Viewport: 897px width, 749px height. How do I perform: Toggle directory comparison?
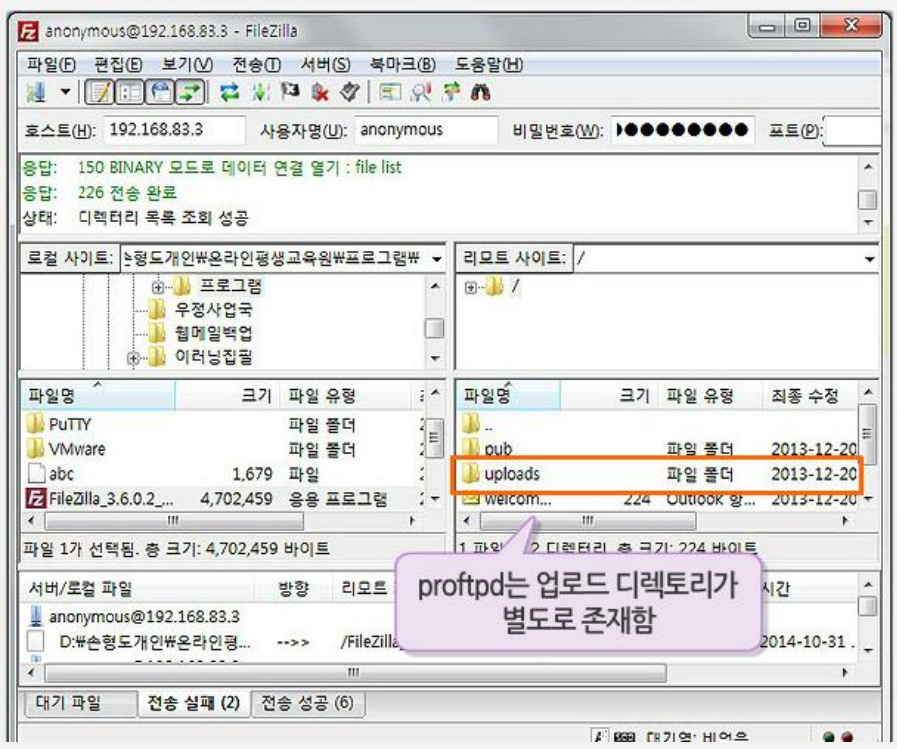point(420,92)
